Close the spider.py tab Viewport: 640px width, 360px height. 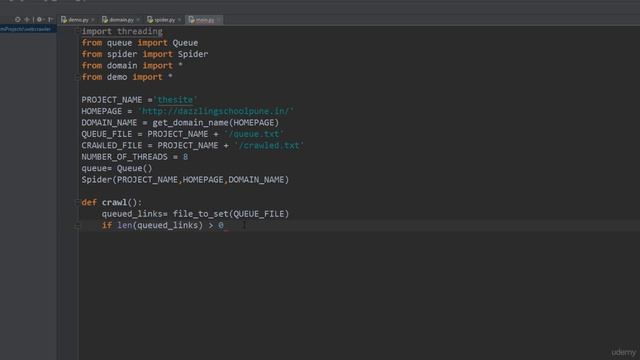(179, 20)
